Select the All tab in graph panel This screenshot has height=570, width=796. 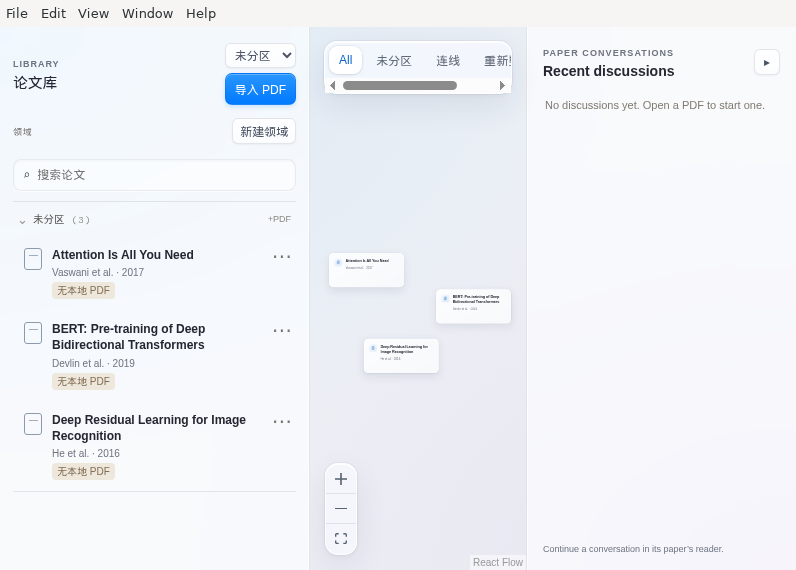coord(346,60)
